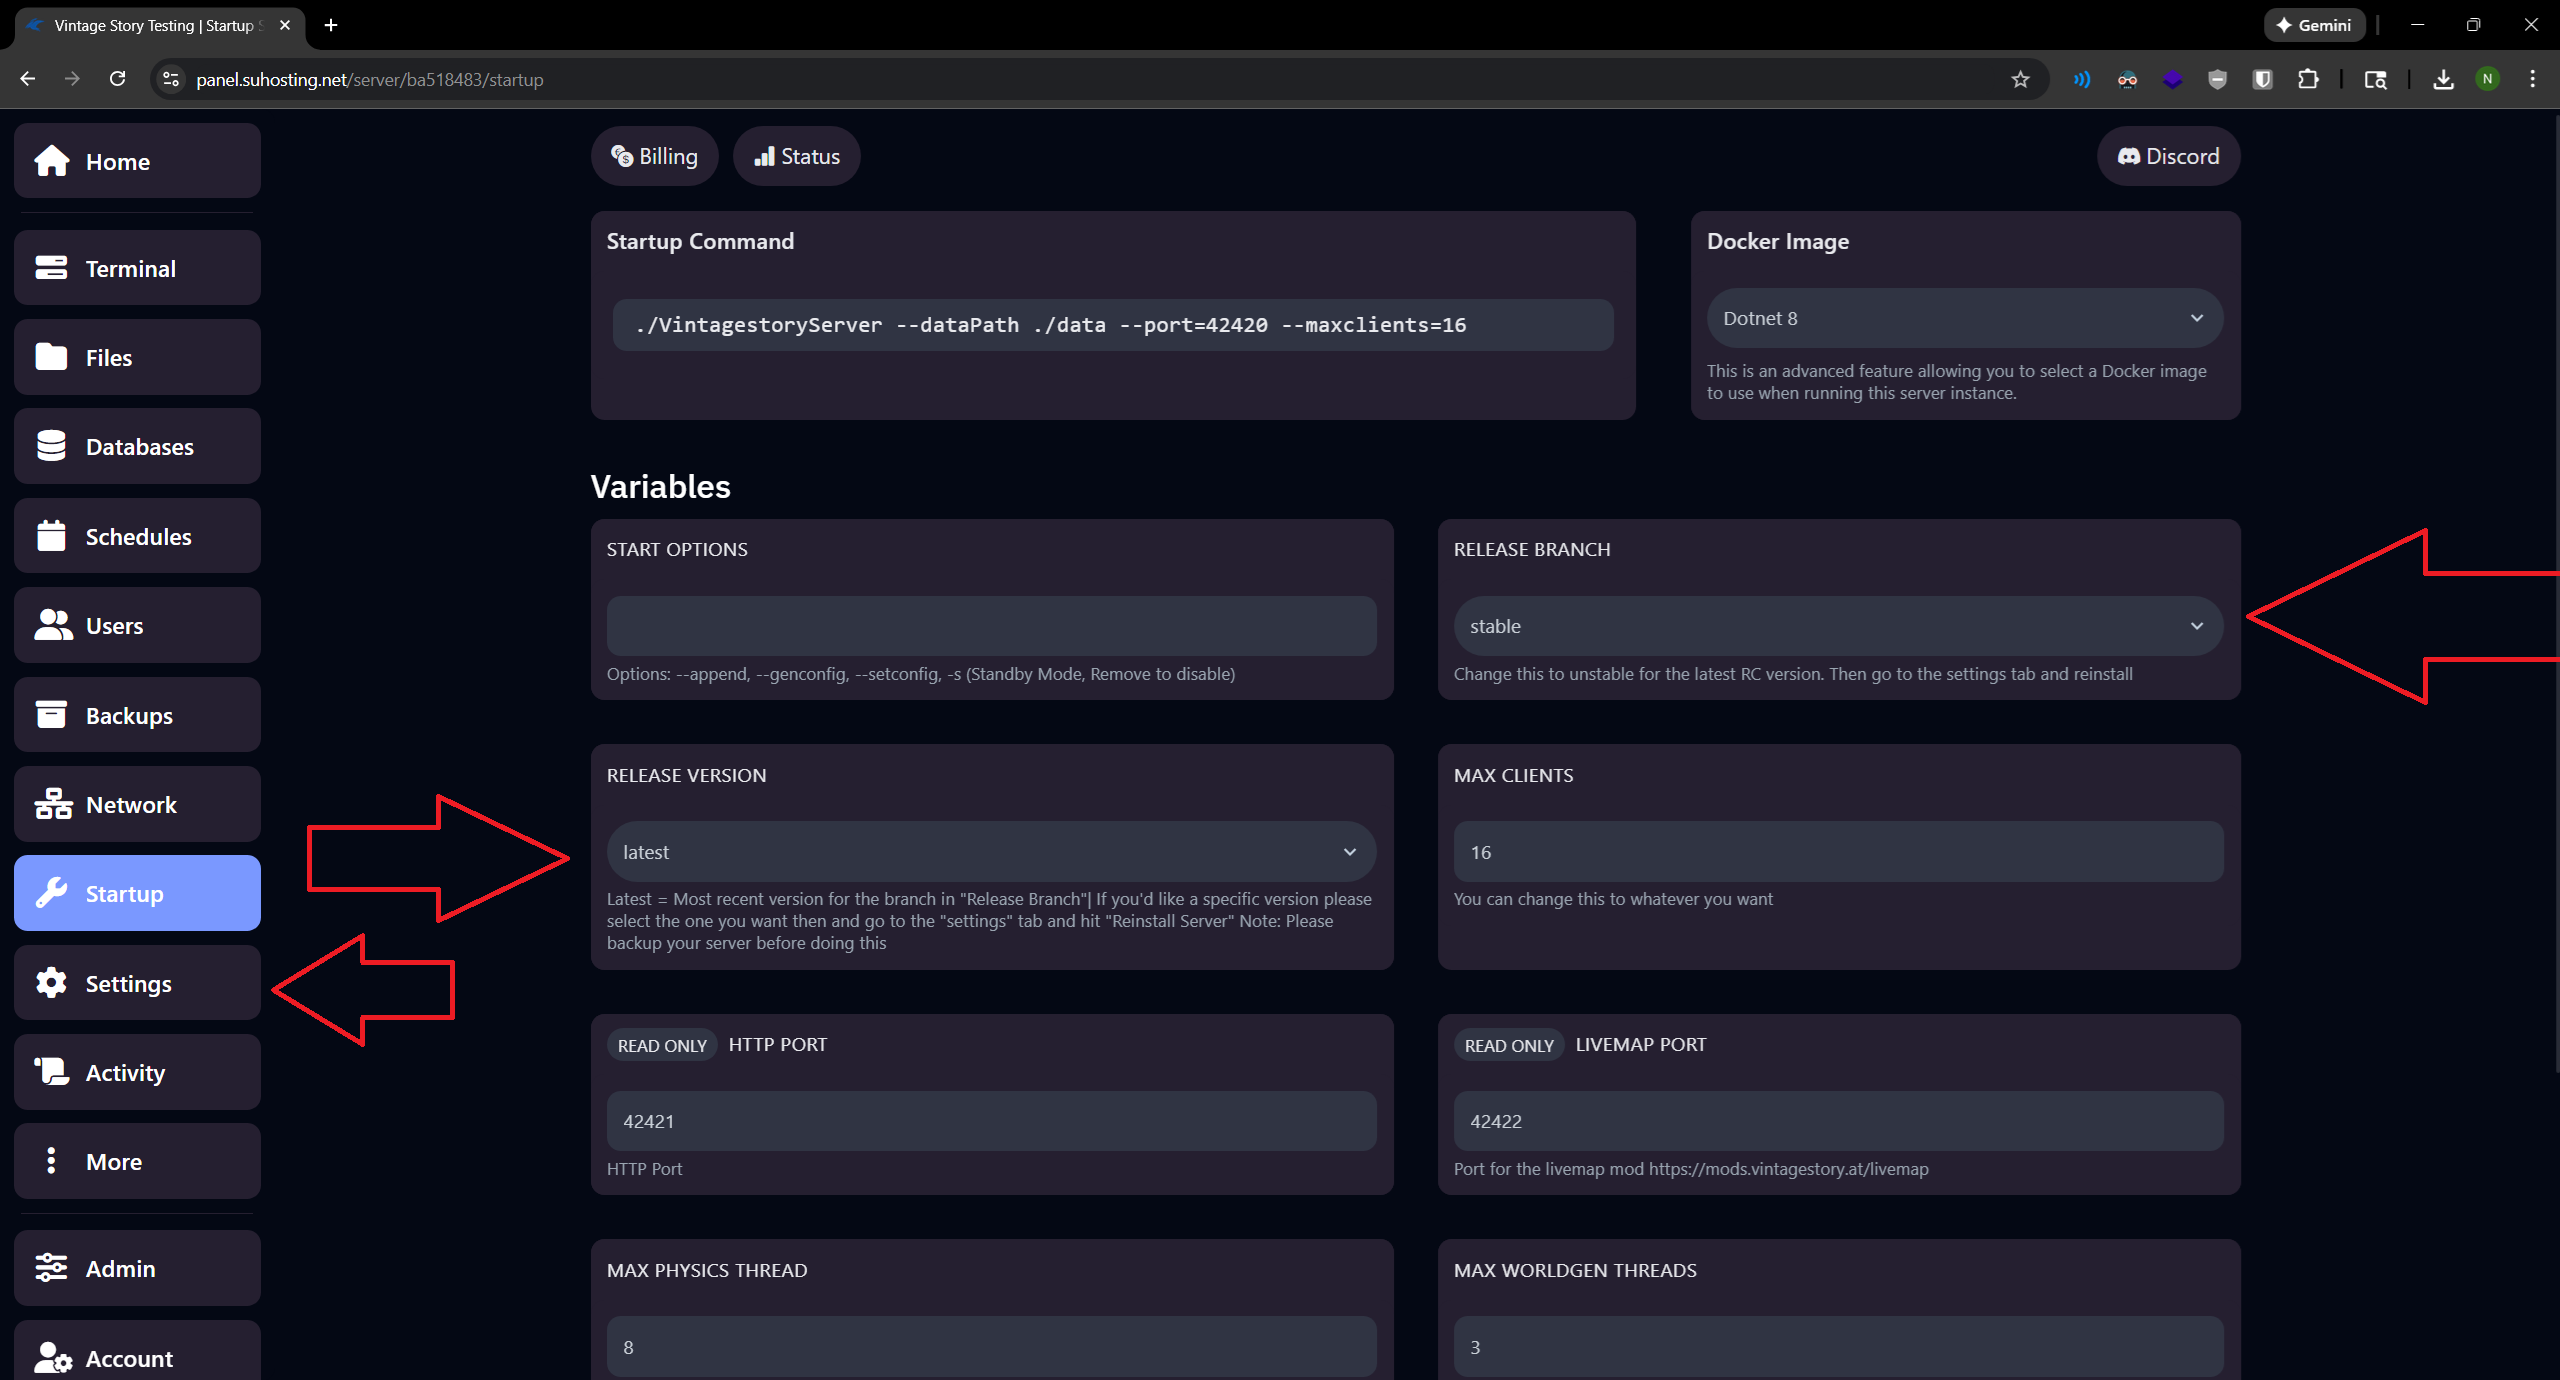Expand the Release Branch stable dropdown
This screenshot has width=2560, height=1380.
click(x=1838, y=626)
